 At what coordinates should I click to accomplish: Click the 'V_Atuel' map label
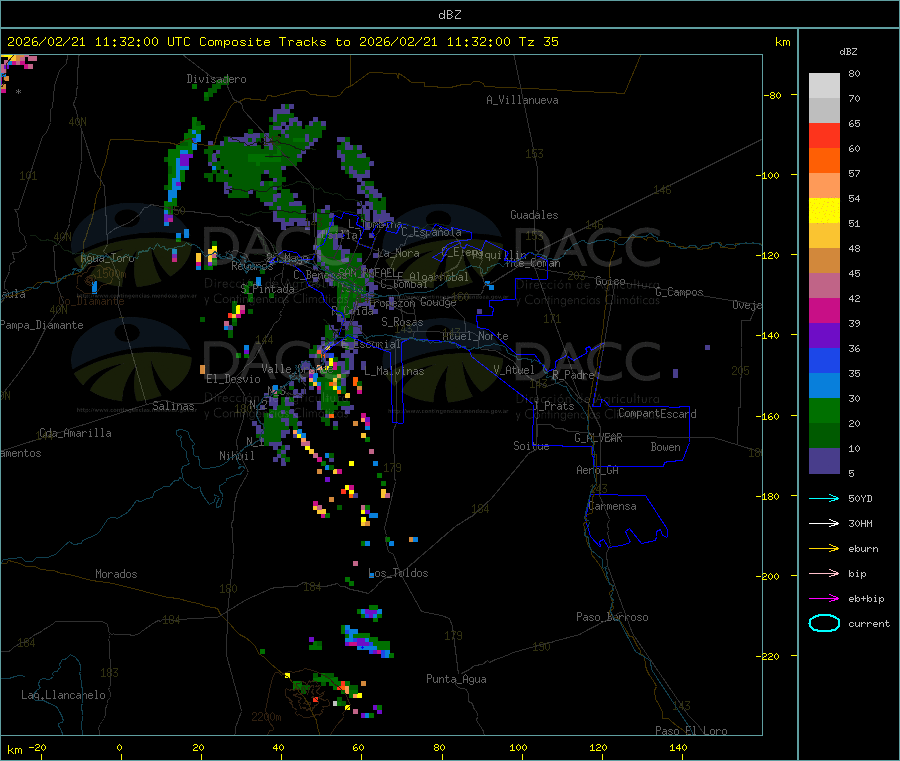[x=514, y=370]
